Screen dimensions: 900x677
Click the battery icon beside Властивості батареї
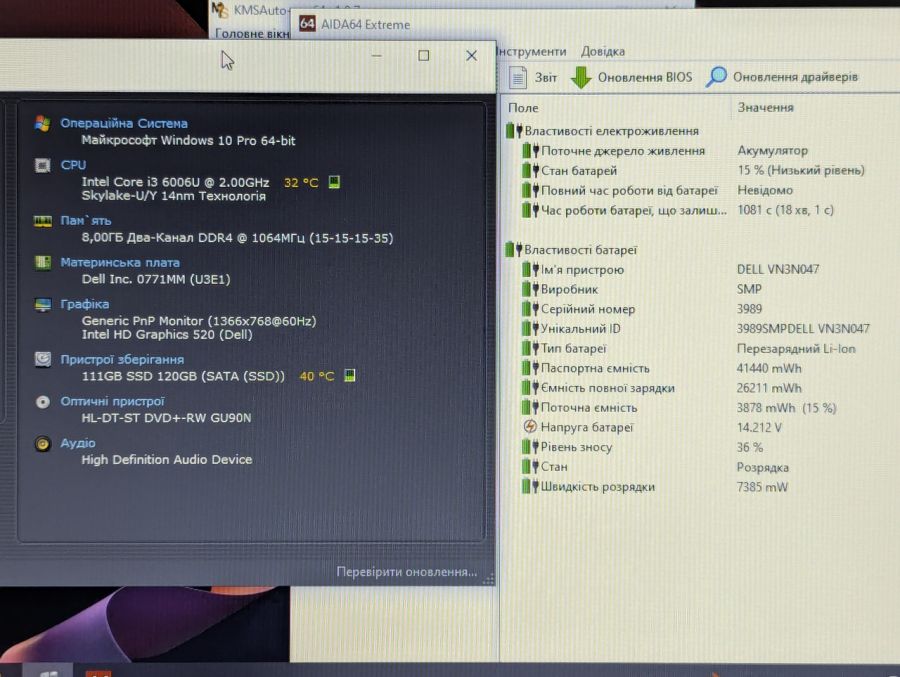[514, 250]
